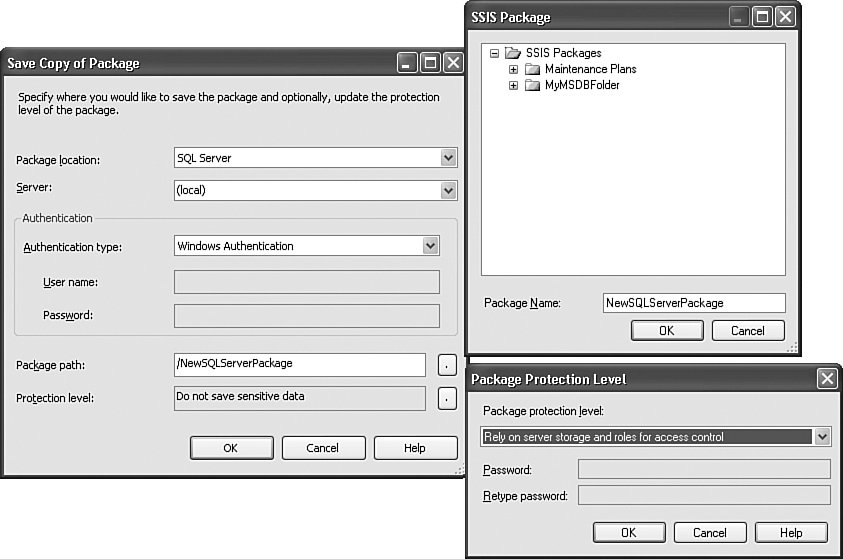This screenshot has height=559, width=843.
Task: Open Protection level dialog with ellipsis button
Action: (447, 398)
